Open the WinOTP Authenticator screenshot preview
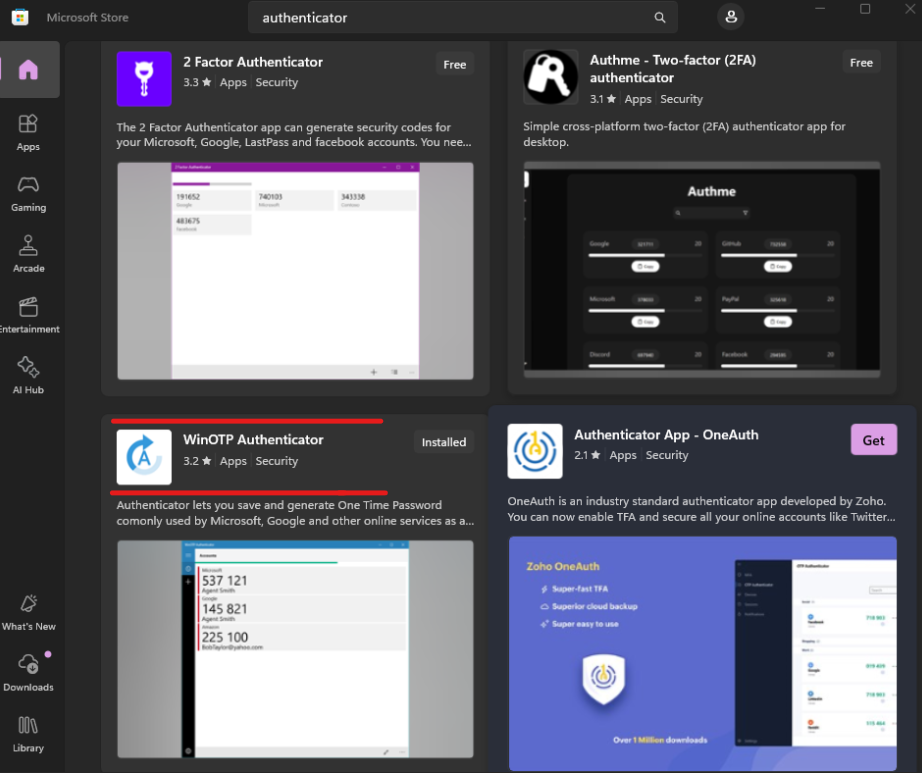The width and height of the screenshot is (922, 773). pyautogui.click(x=295, y=648)
